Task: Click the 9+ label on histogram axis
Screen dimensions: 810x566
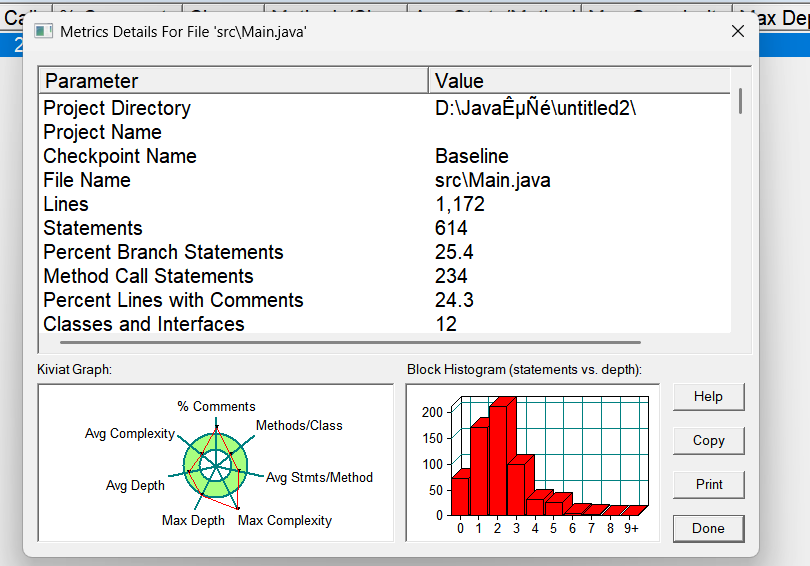Action: [x=631, y=528]
